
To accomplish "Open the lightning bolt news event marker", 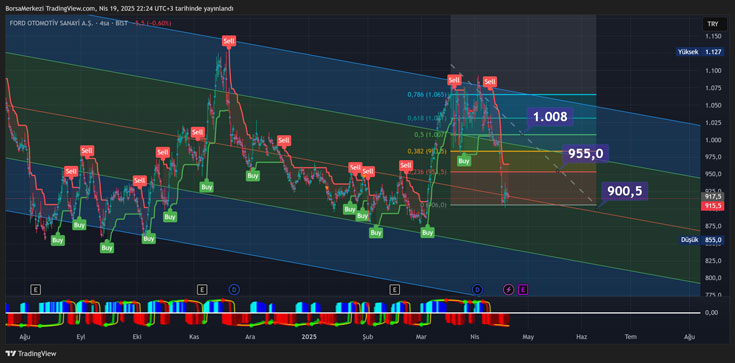I will (x=509, y=290).
